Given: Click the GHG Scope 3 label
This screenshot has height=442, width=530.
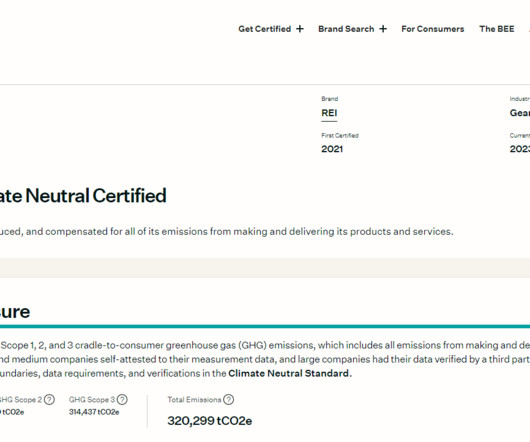Looking at the screenshot, I should [92, 400].
